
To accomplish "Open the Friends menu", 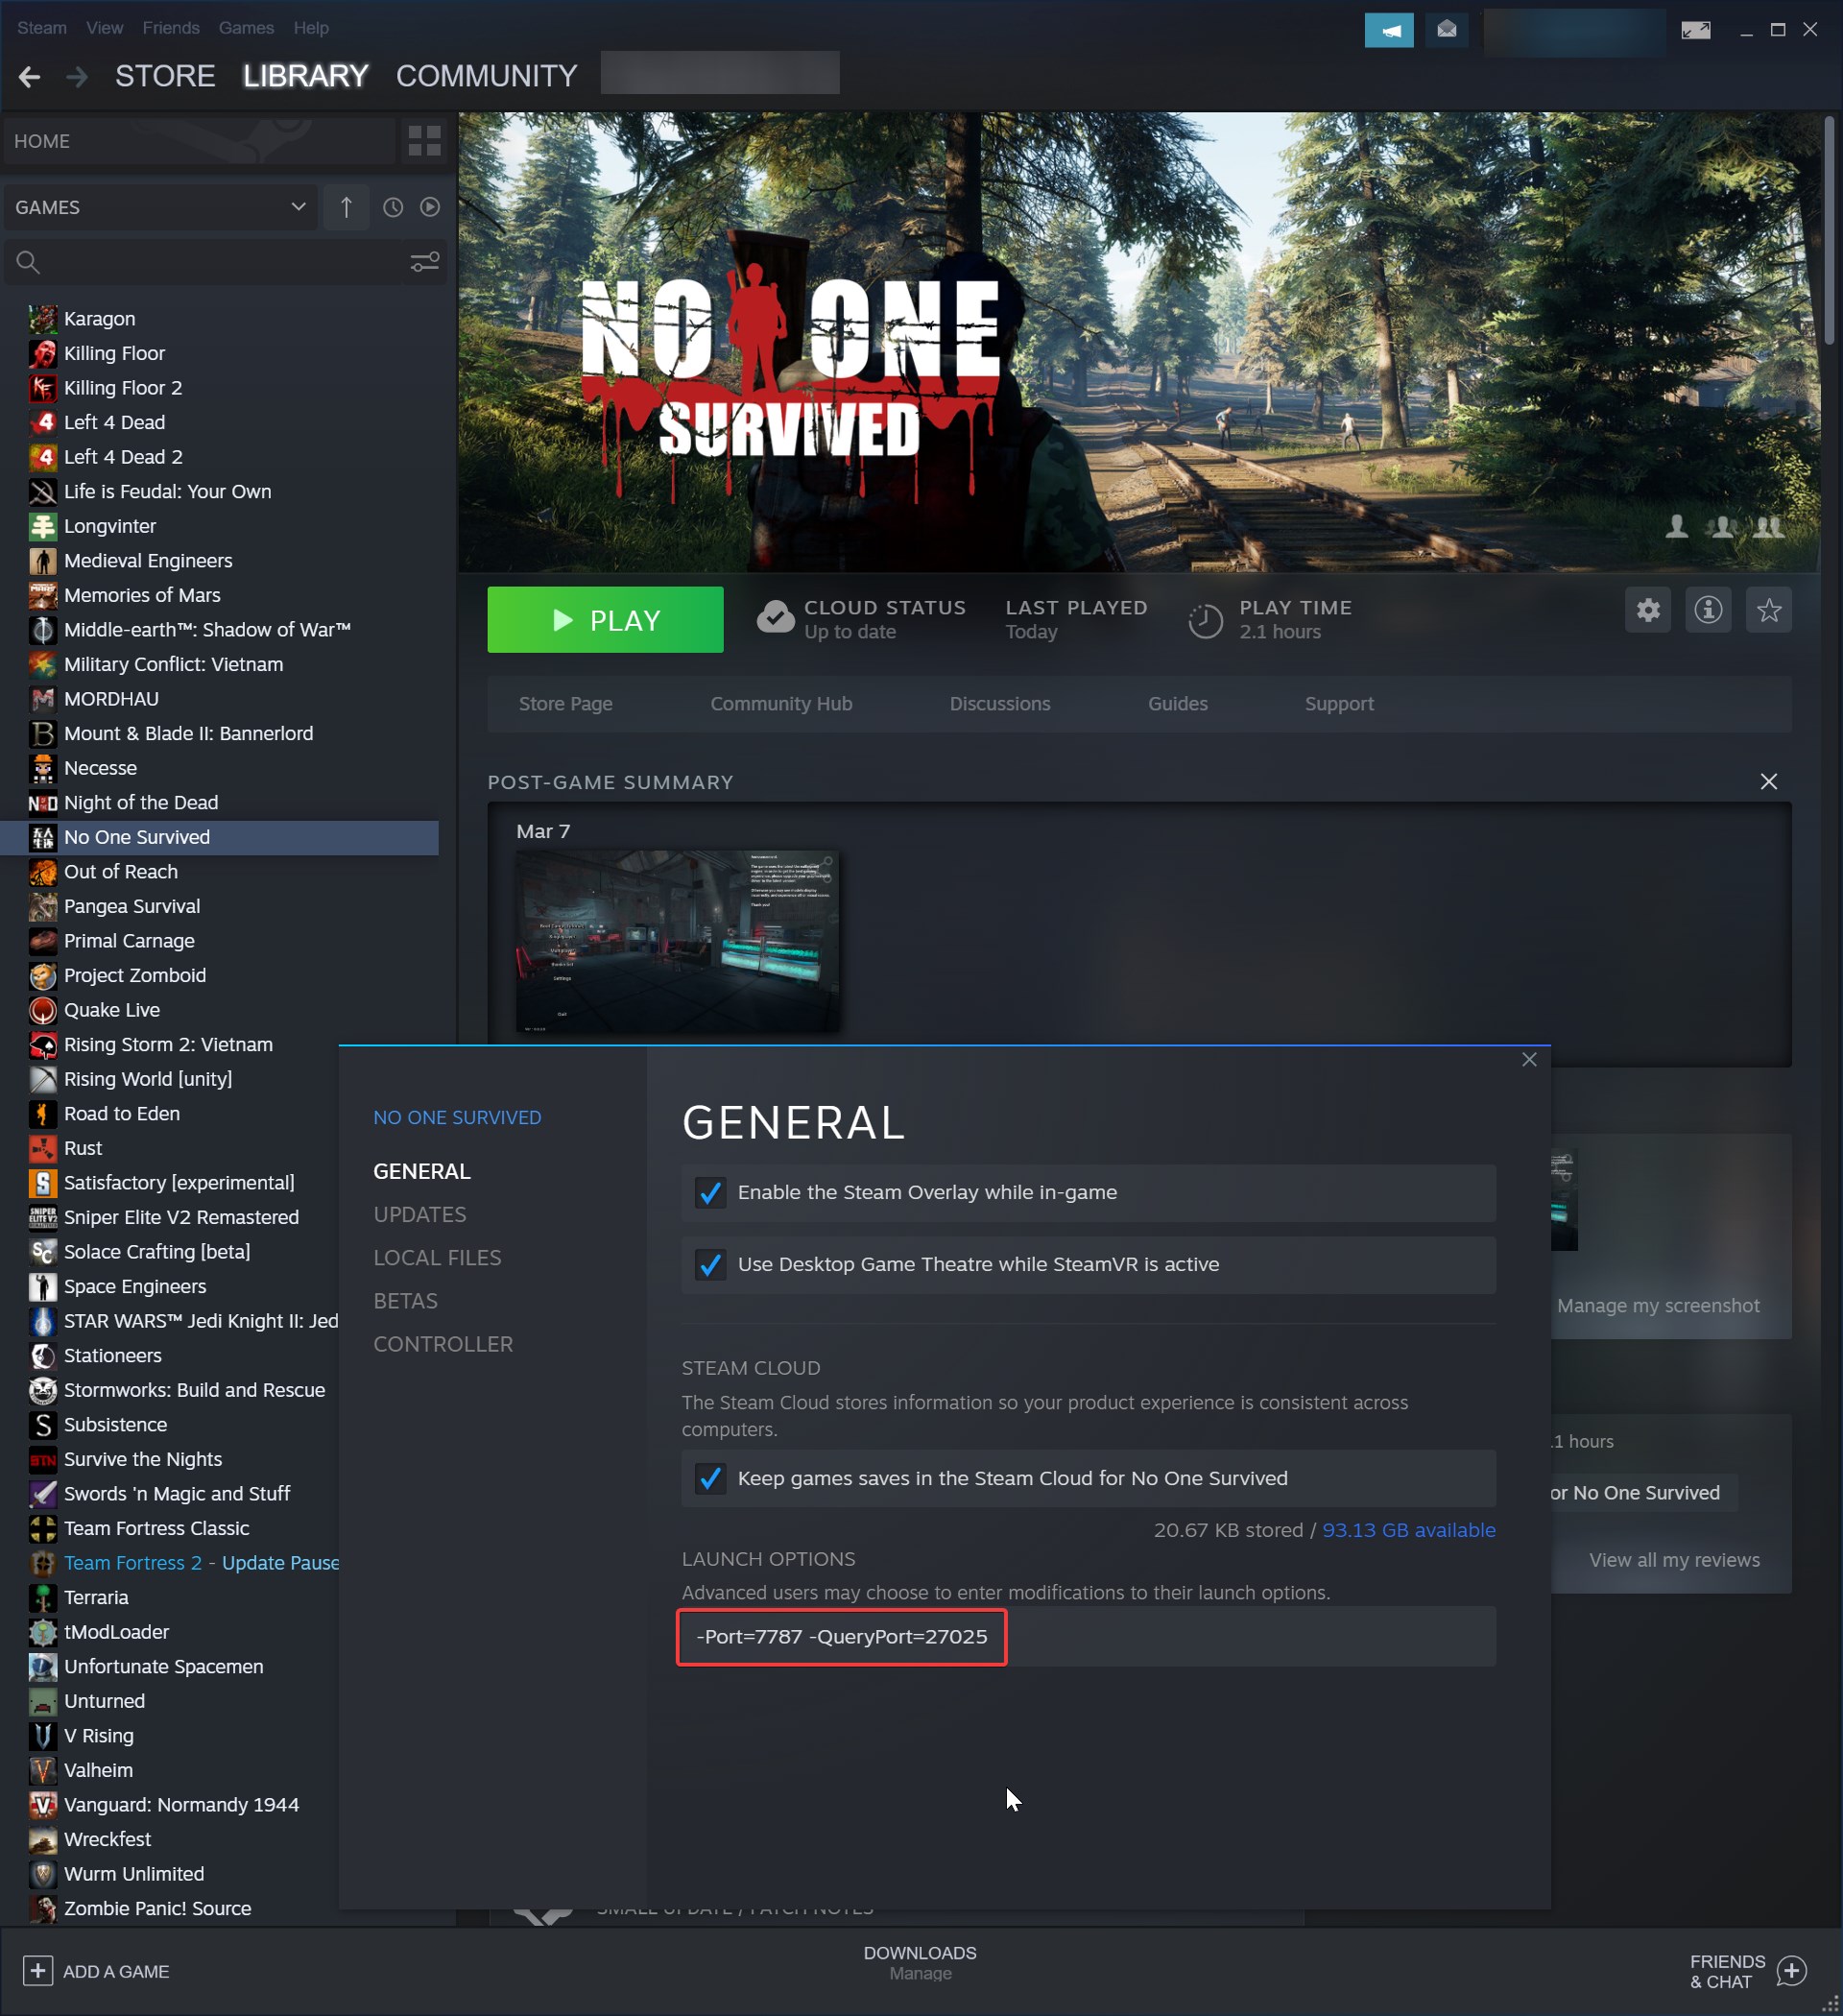I will pos(171,28).
